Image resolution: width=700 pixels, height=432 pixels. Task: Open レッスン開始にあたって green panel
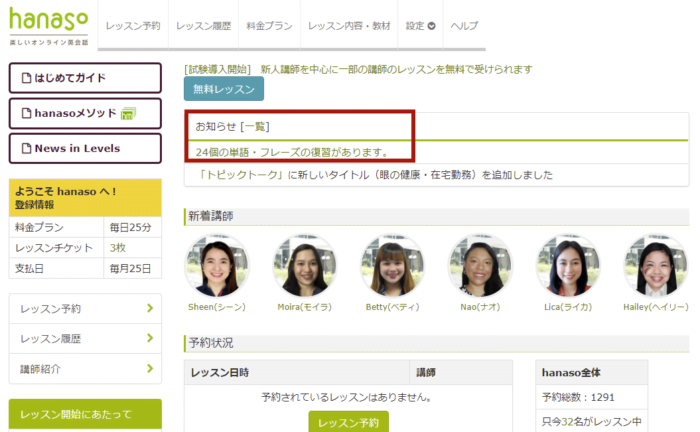tap(85, 414)
